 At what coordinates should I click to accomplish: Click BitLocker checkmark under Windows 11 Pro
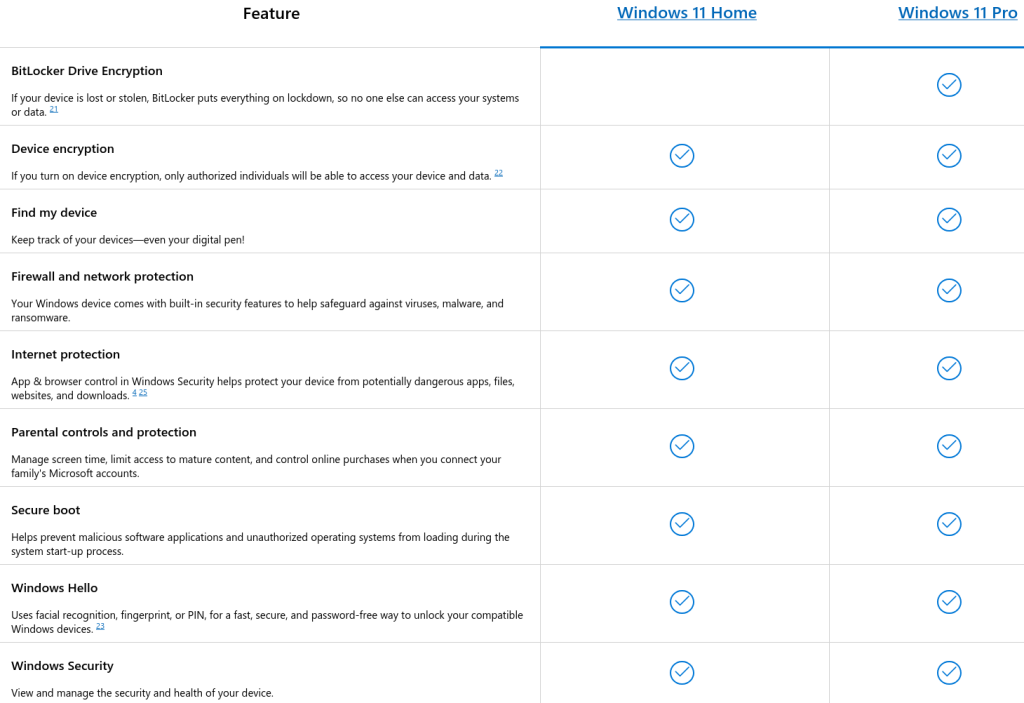[949, 85]
